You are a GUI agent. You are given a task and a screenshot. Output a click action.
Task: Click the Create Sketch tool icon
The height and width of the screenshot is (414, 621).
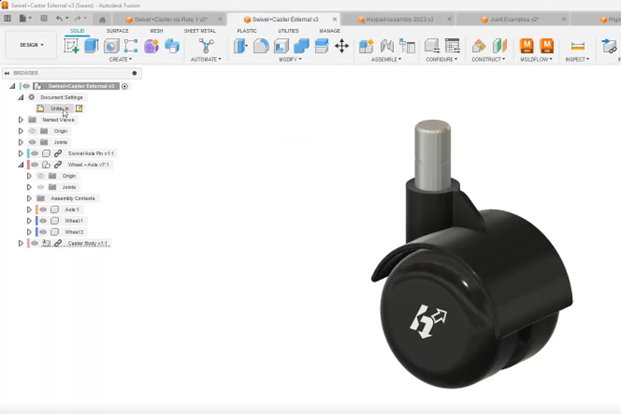[74, 46]
